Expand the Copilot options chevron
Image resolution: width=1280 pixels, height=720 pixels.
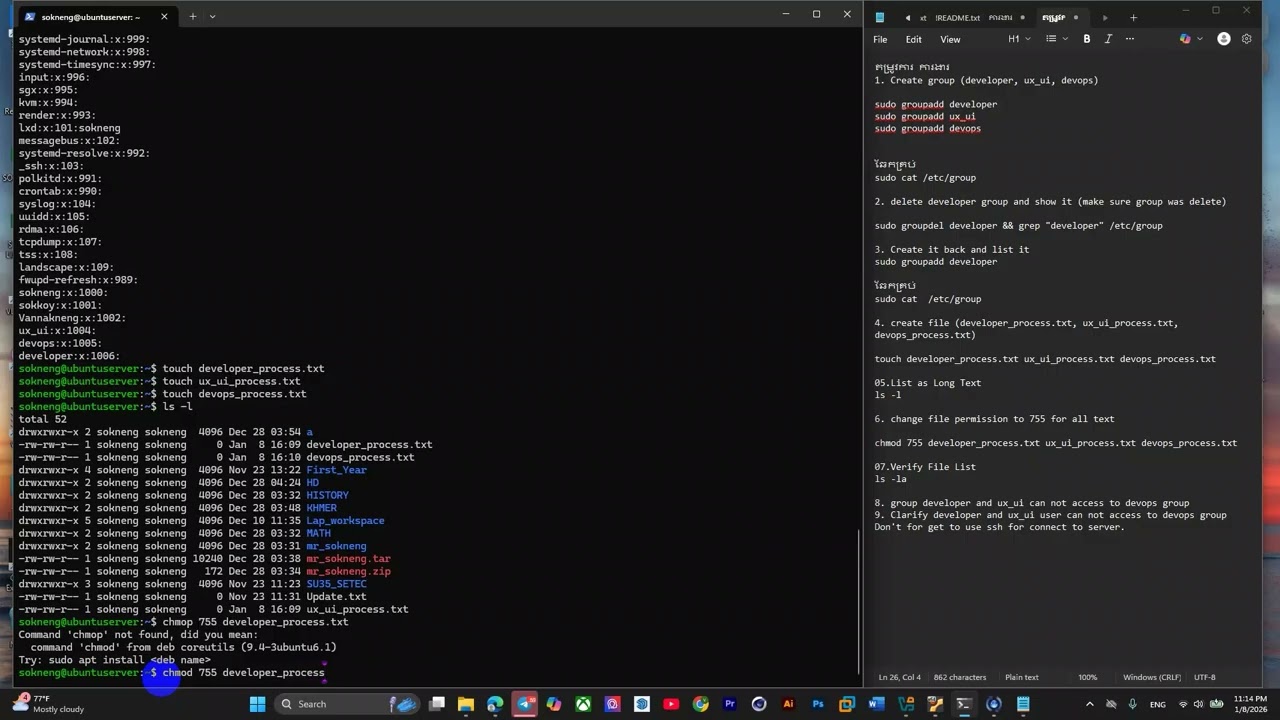click(x=1199, y=39)
